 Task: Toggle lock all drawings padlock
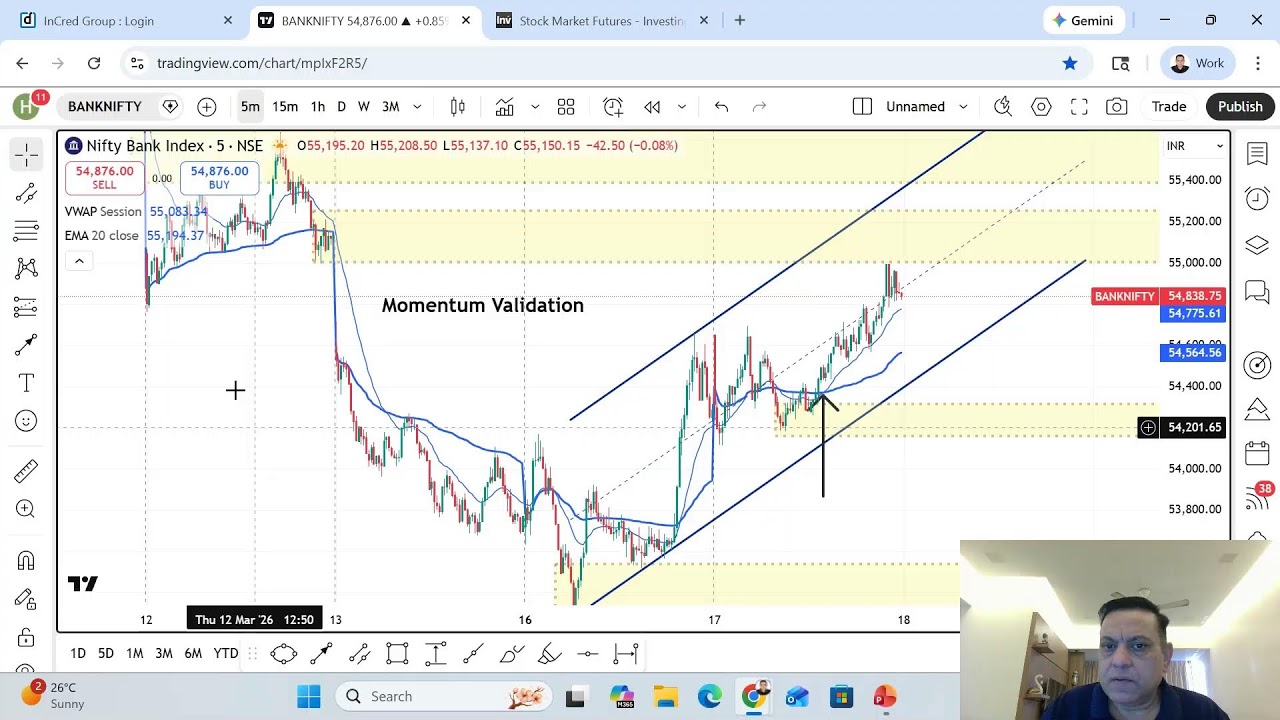click(x=26, y=638)
